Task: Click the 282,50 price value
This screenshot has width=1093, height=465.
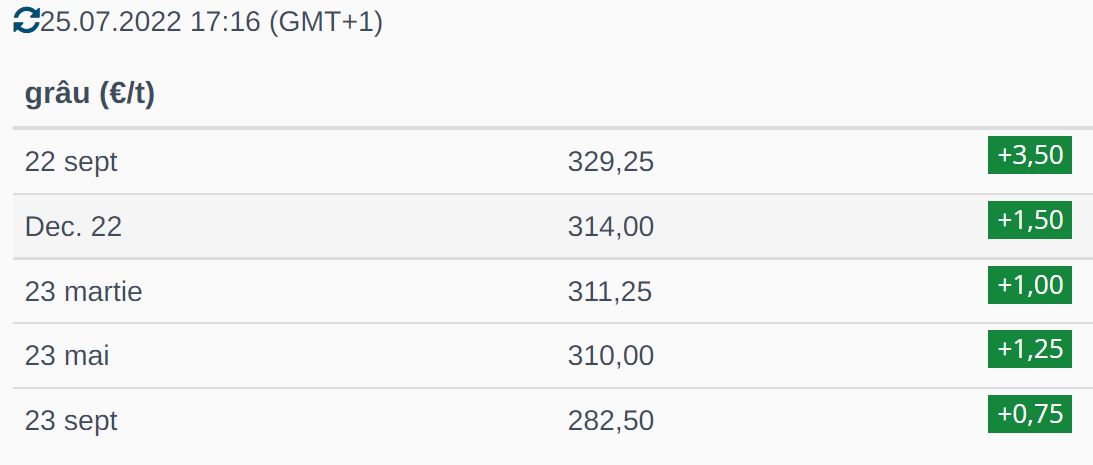Action: (610, 420)
